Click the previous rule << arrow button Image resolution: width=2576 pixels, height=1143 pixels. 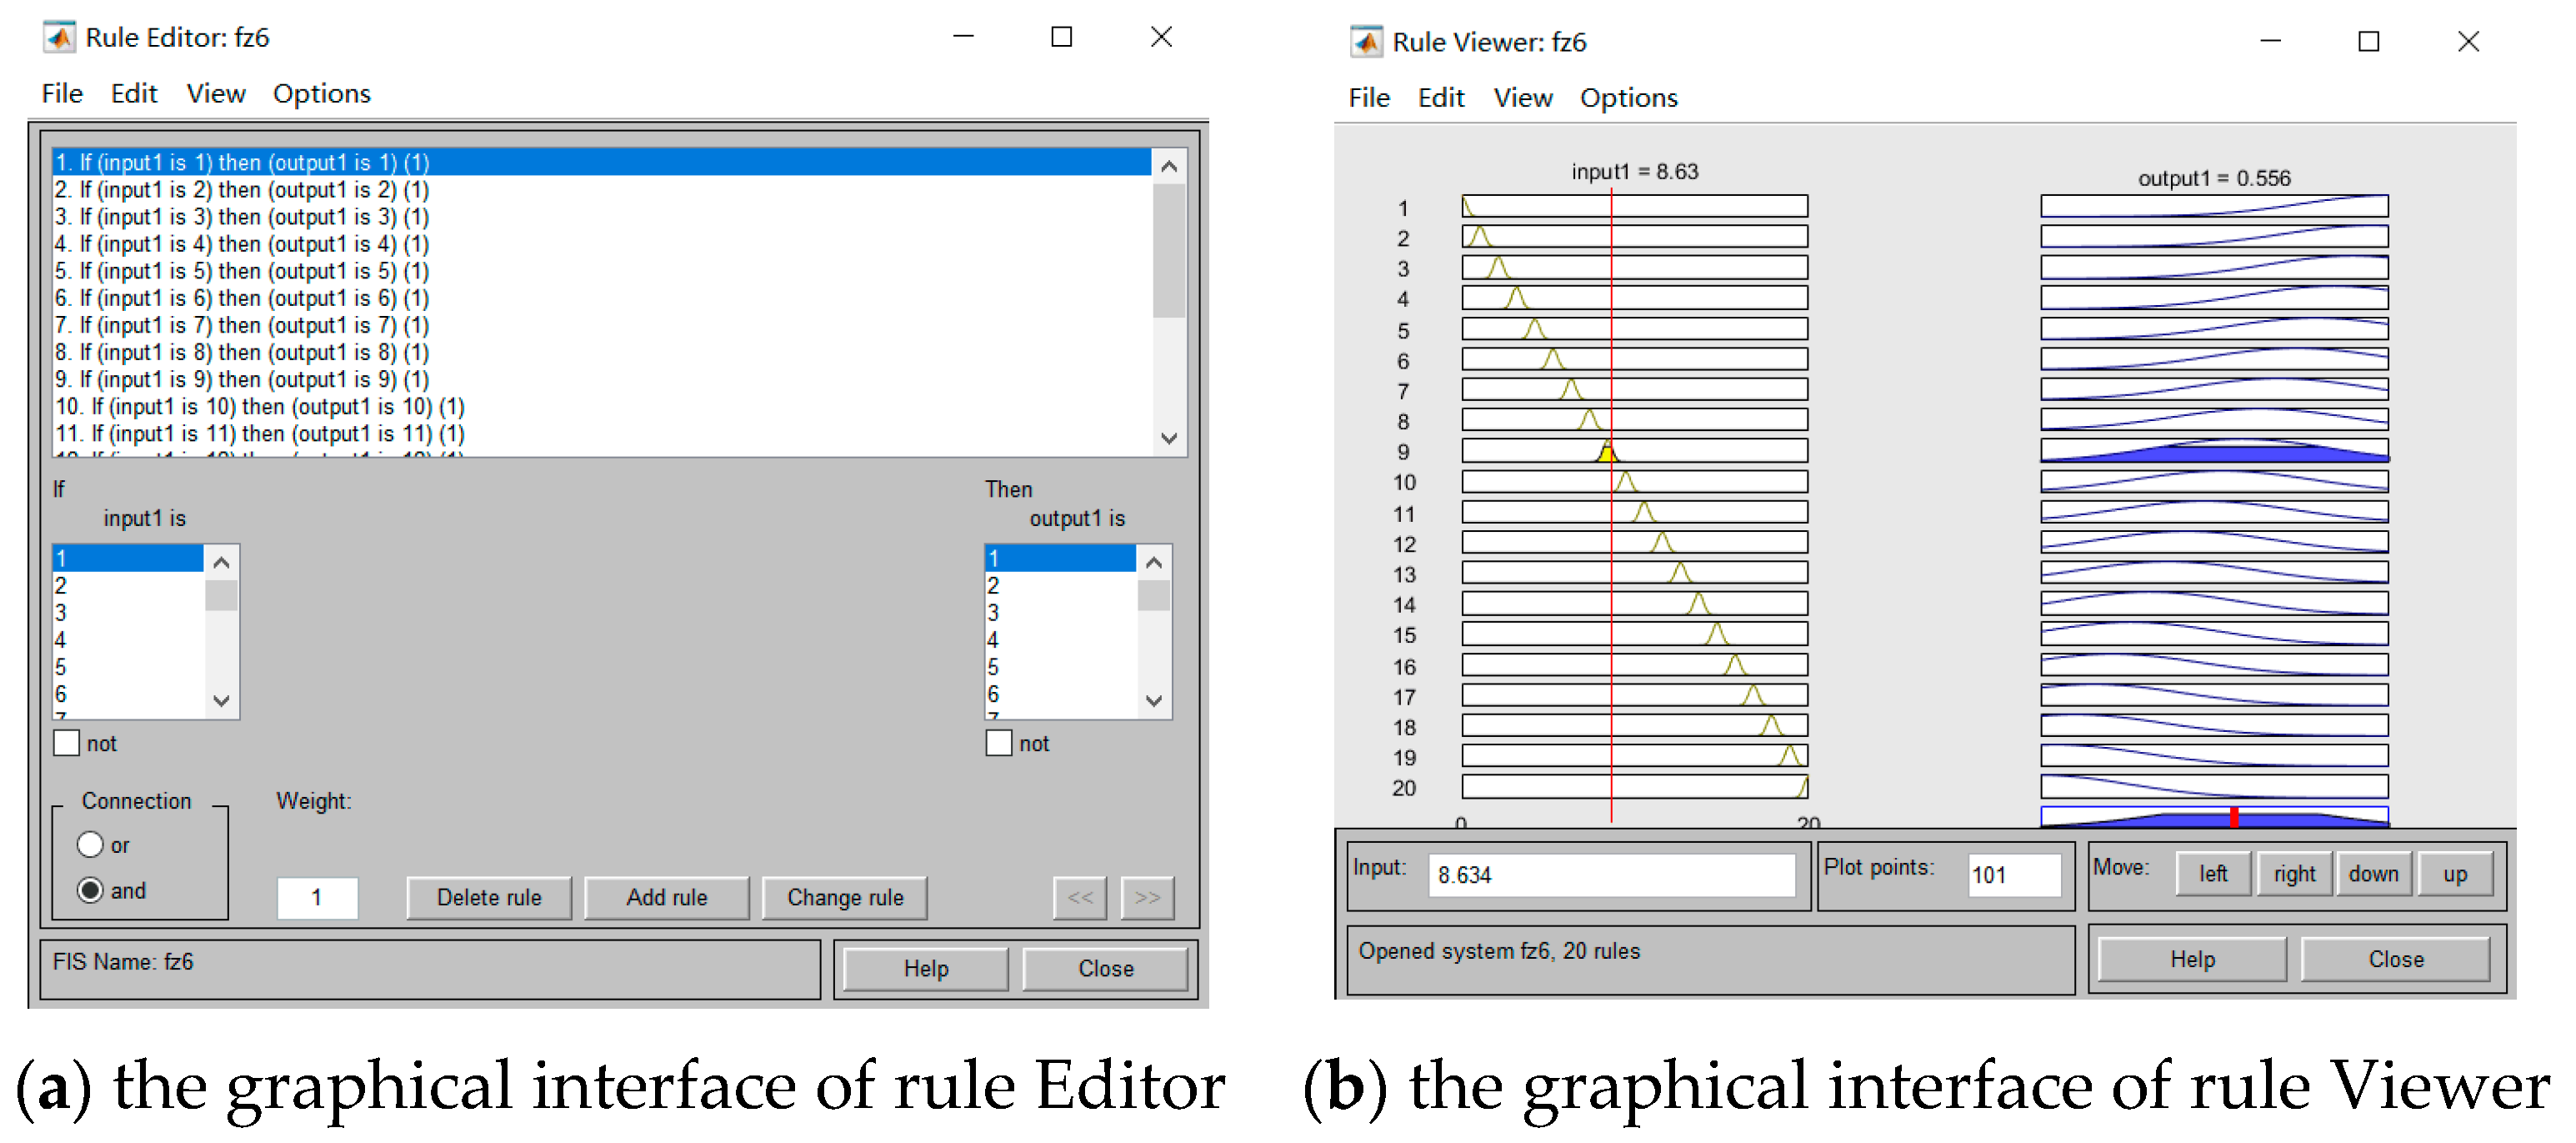pyautogui.click(x=1079, y=897)
